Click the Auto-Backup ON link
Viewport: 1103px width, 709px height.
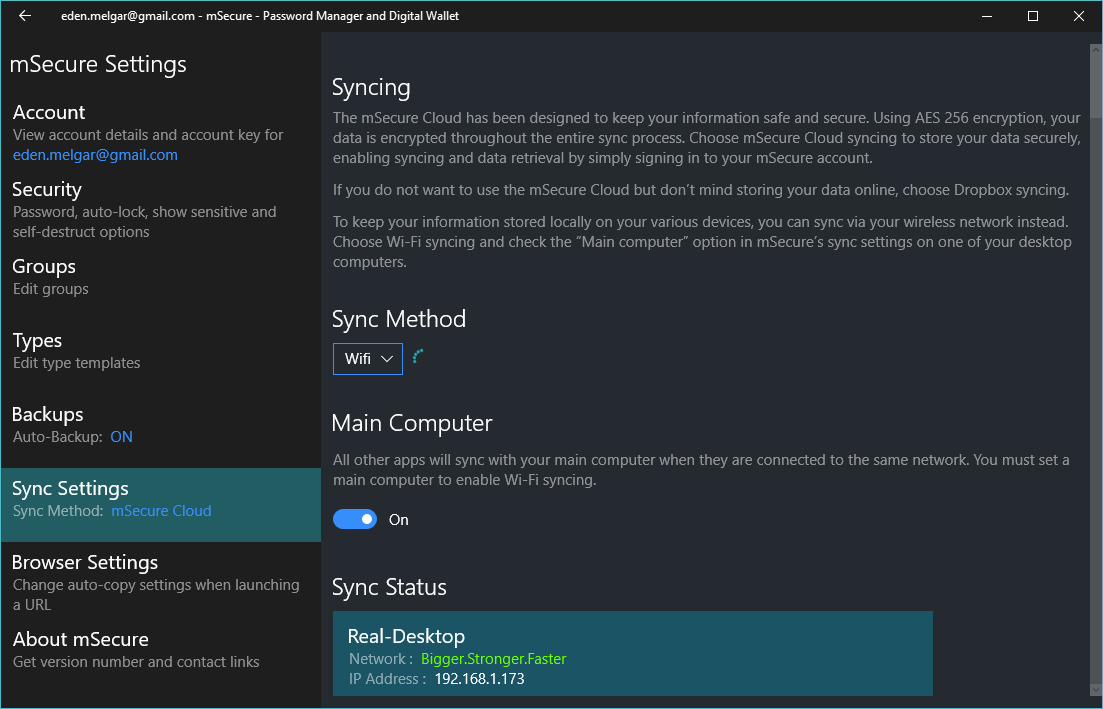[121, 437]
